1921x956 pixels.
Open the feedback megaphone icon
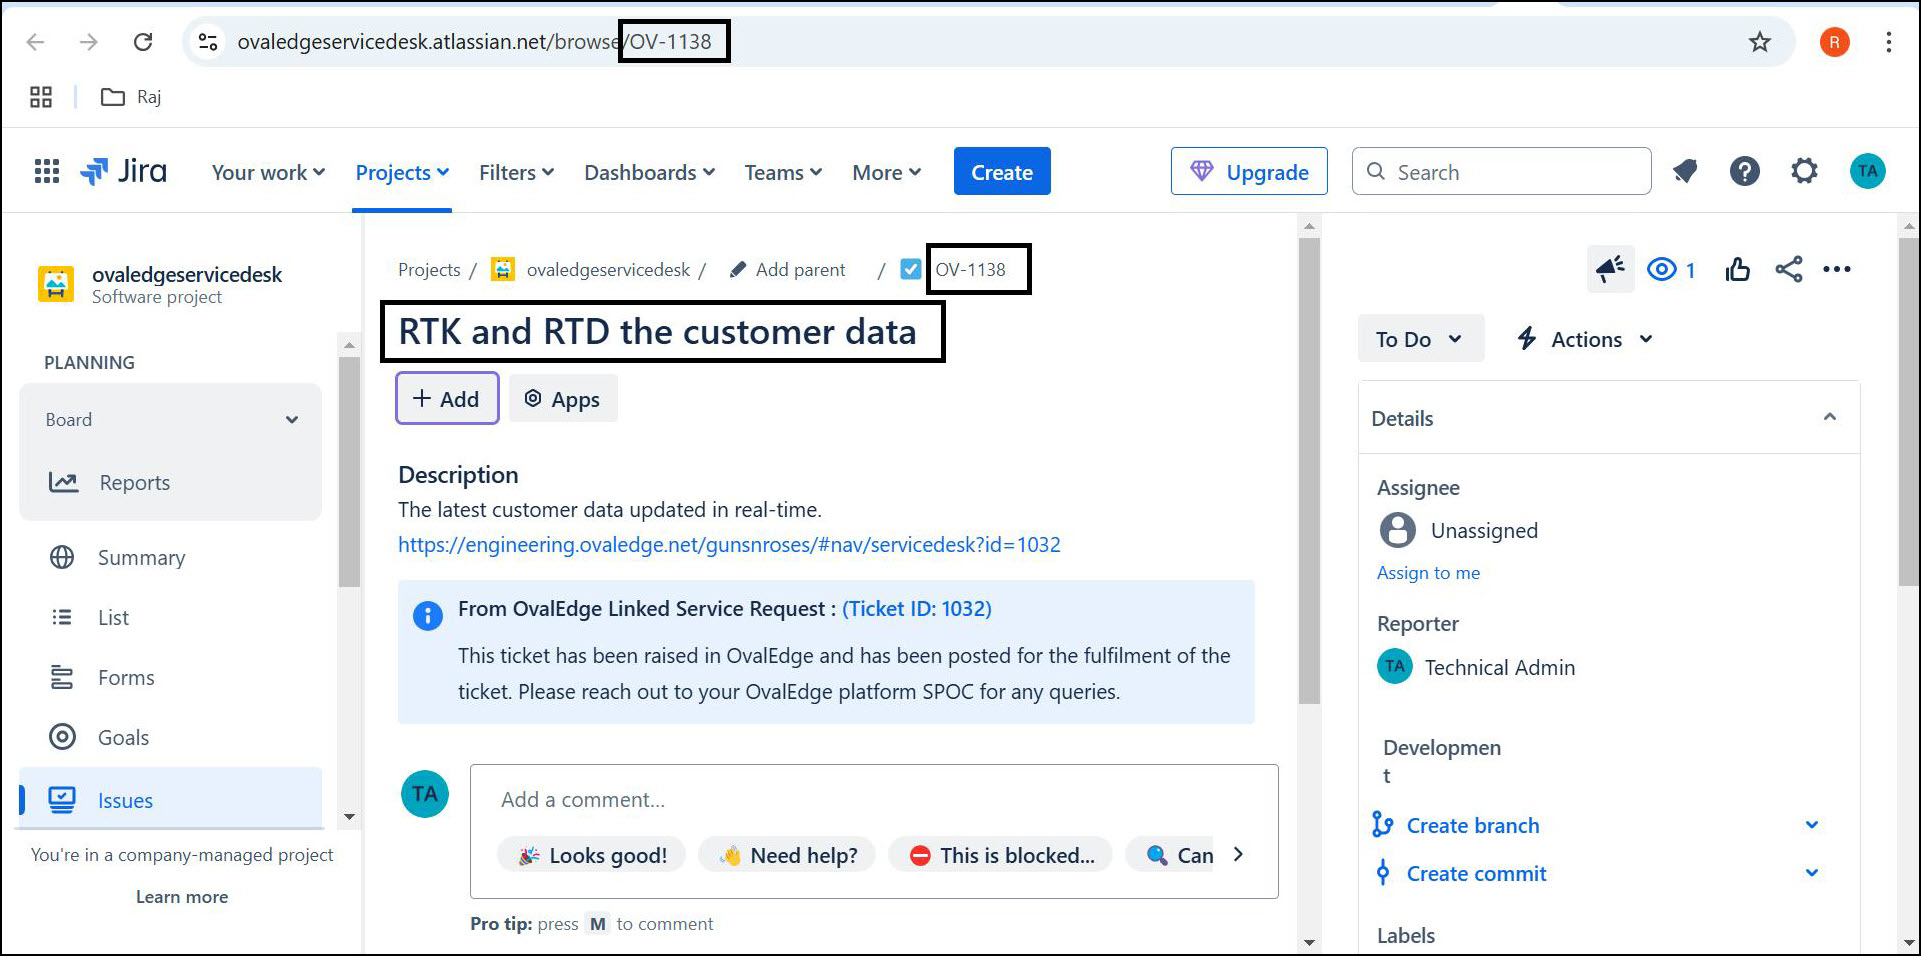1610,269
